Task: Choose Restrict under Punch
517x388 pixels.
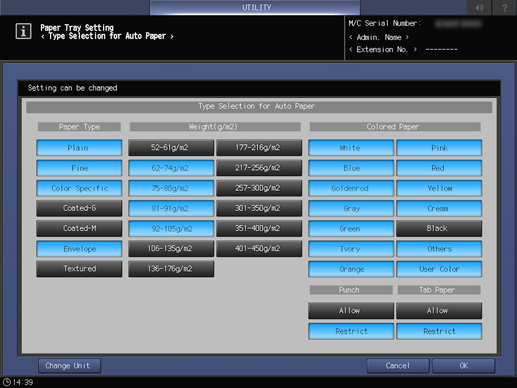Action: (351, 331)
